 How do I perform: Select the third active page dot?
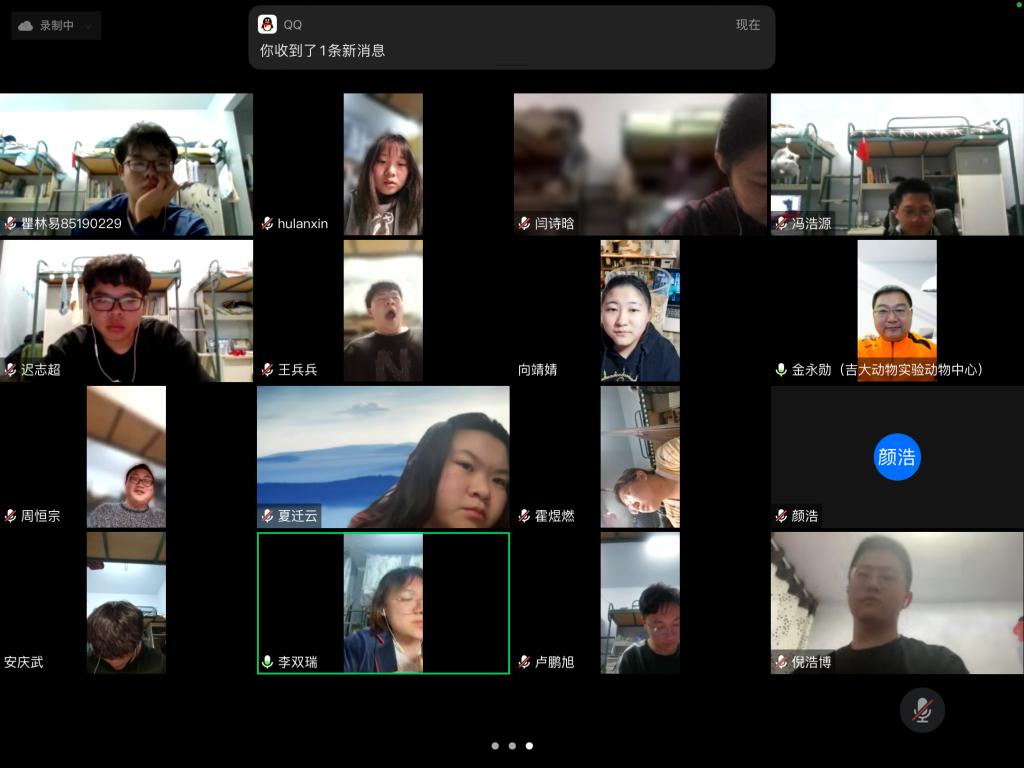pos(529,746)
